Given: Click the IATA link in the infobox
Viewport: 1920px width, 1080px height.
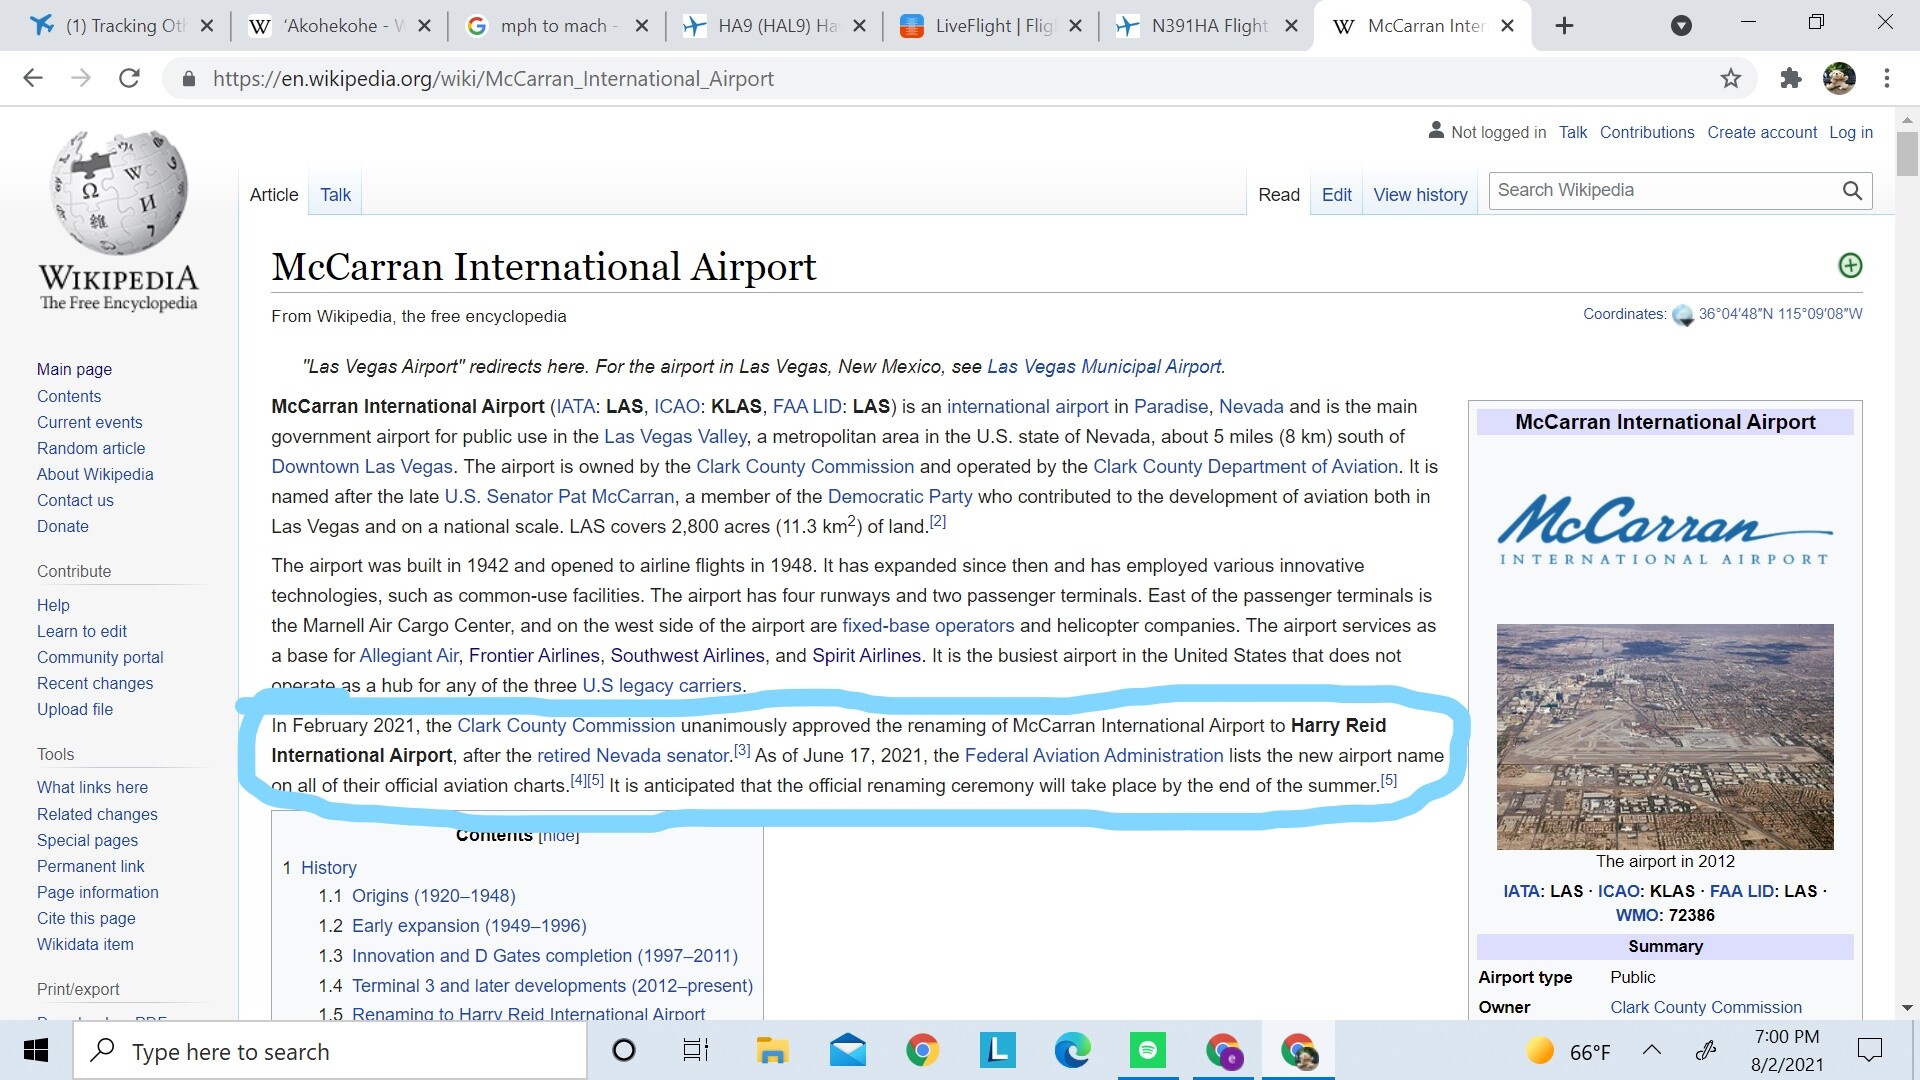Looking at the screenshot, I should click(1520, 891).
